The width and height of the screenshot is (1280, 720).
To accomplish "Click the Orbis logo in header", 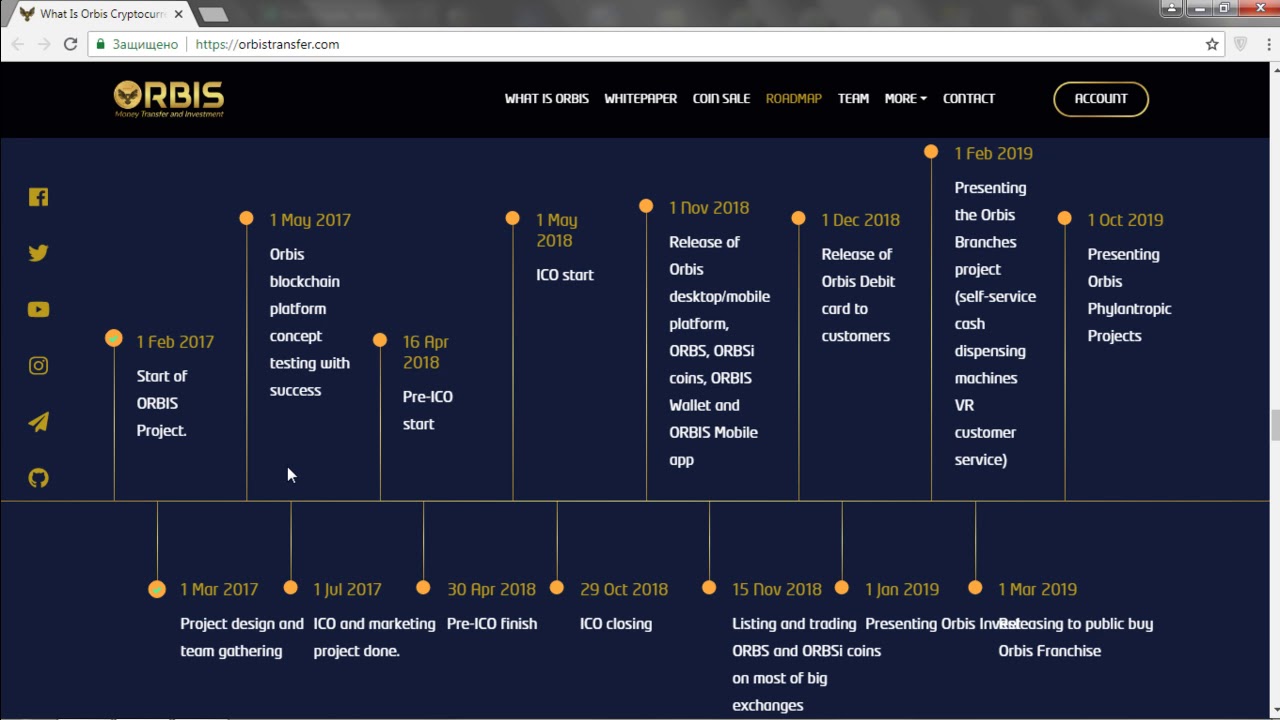I will [169, 99].
